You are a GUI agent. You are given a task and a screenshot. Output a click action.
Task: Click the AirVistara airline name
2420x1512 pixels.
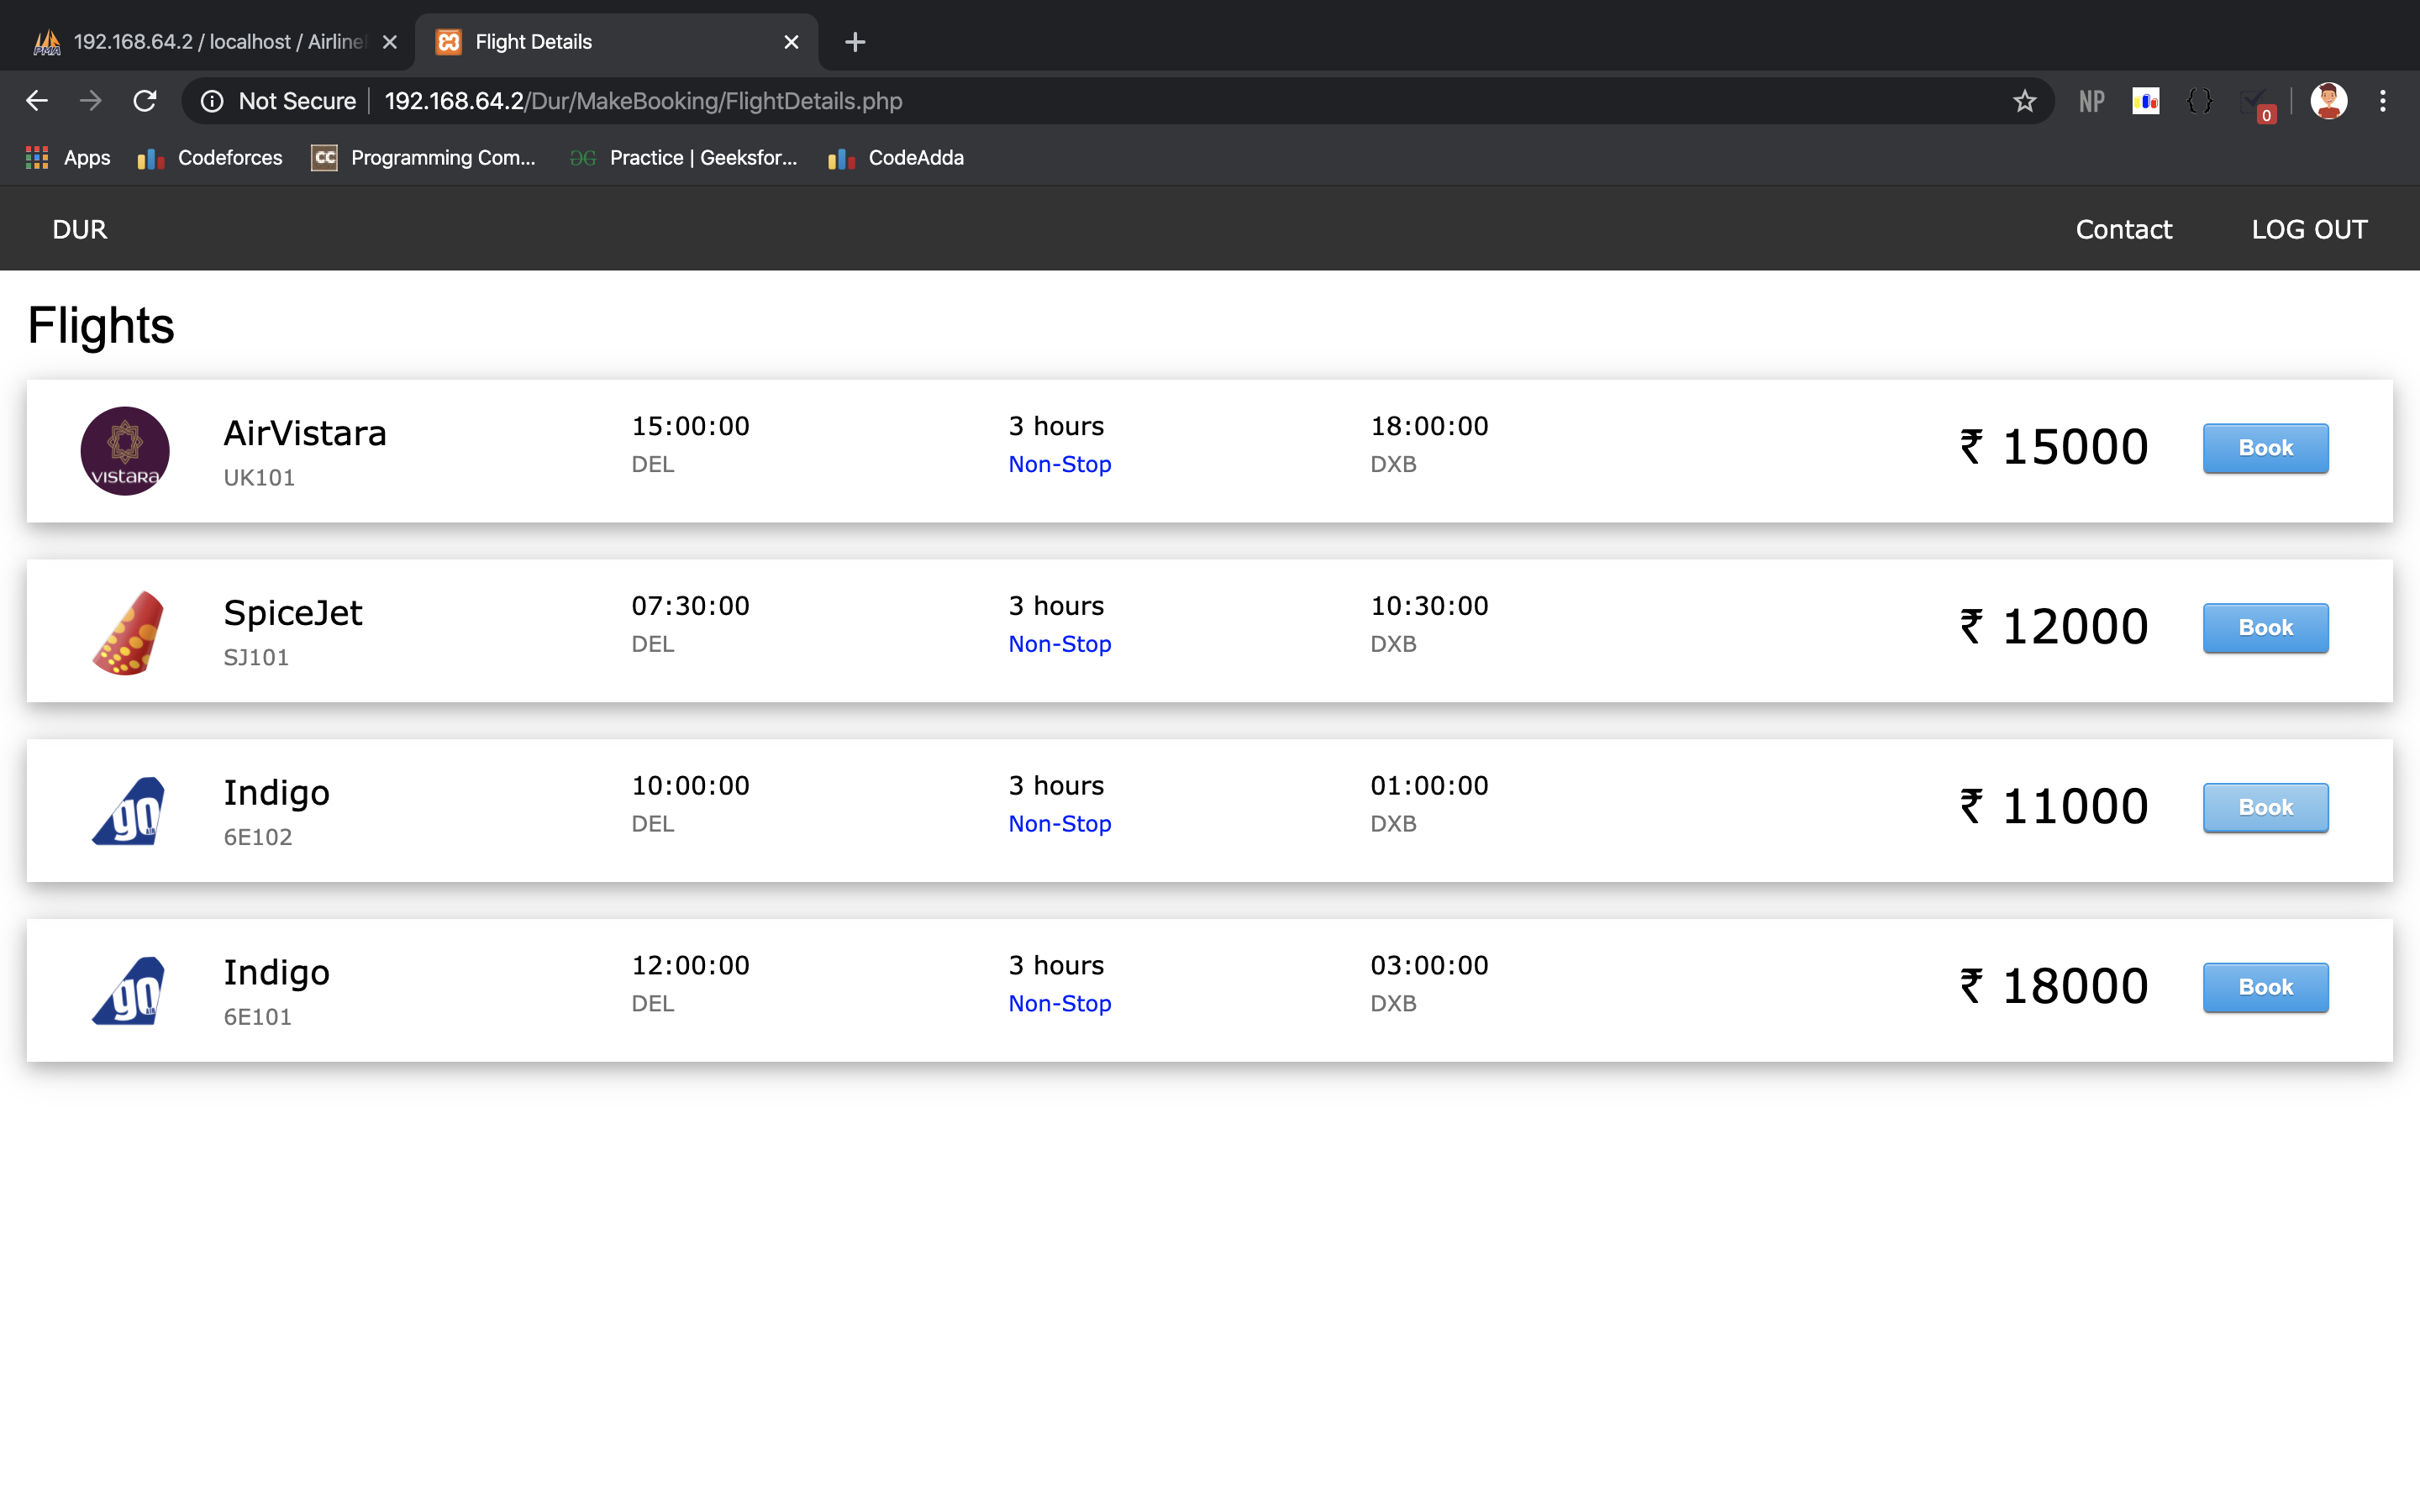(305, 433)
